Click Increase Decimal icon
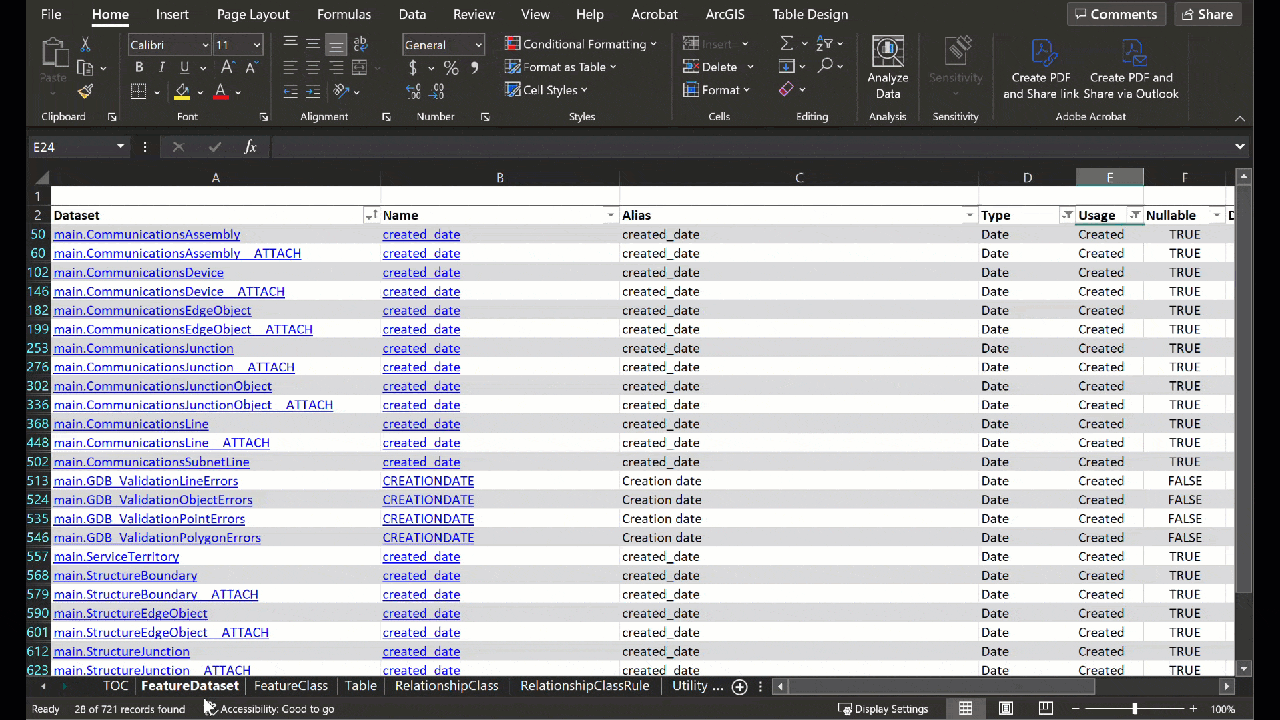 [413, 91]
